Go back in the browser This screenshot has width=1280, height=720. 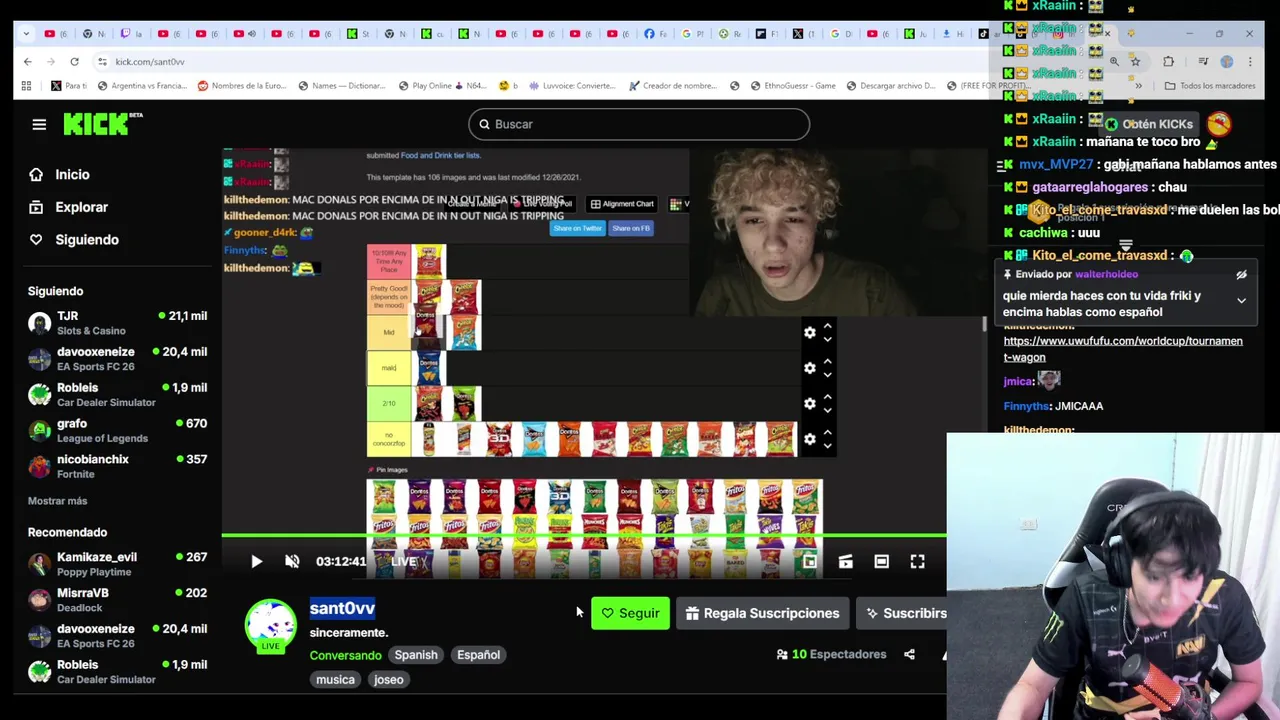click(x=28, y=62)
